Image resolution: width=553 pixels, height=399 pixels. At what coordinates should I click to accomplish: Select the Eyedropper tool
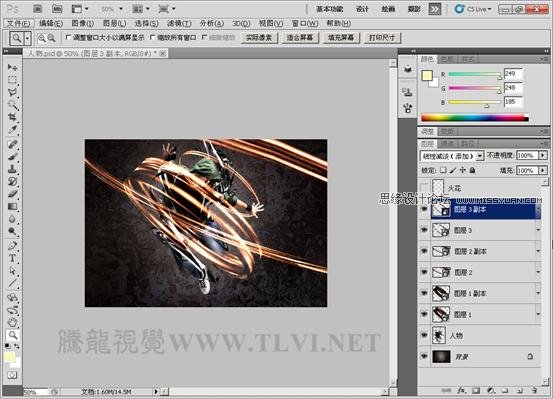click(x=13, y=130)
